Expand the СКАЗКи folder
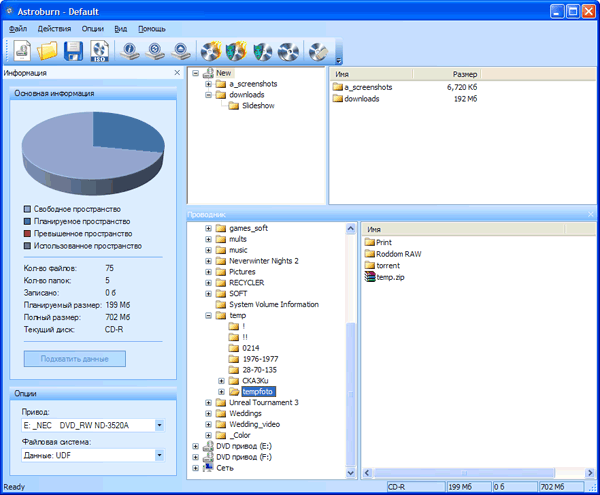Screen dimensions: 600x495 [221, 381]
